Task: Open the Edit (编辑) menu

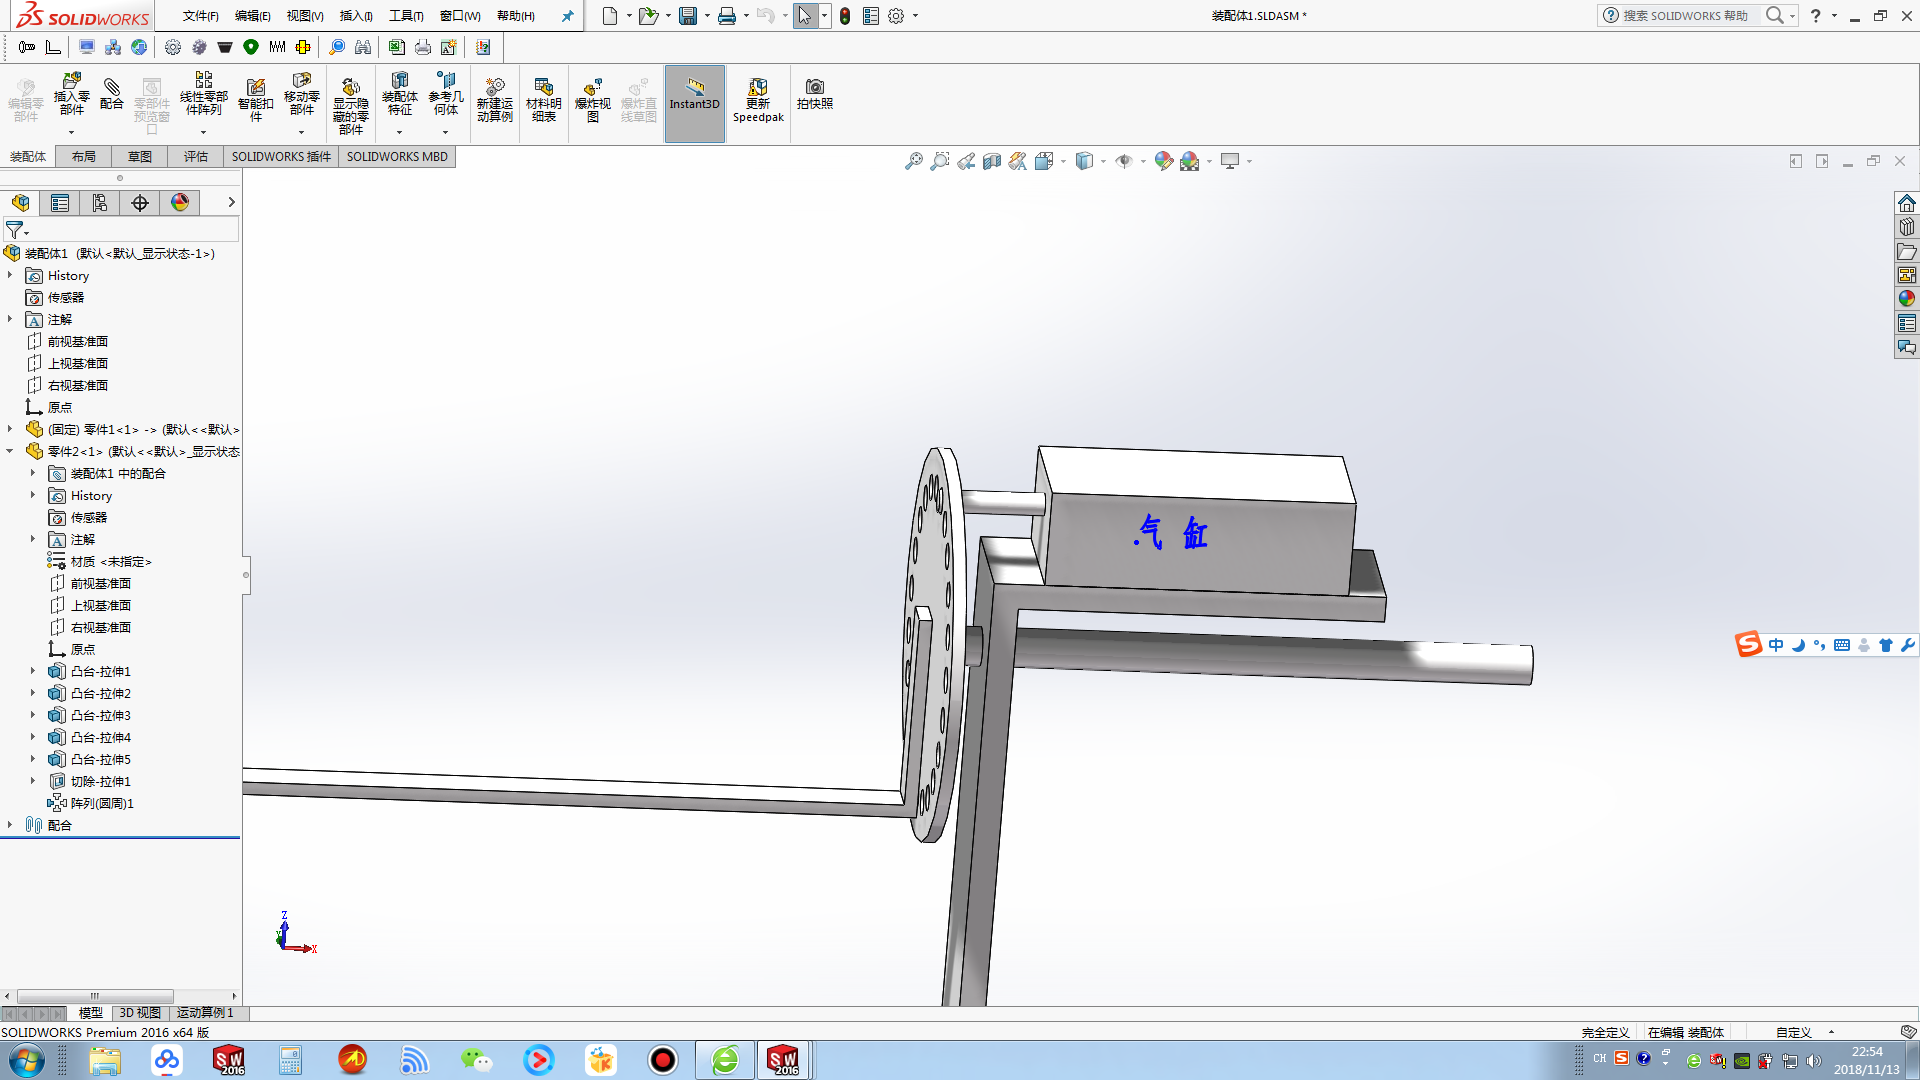Action: 252,16
